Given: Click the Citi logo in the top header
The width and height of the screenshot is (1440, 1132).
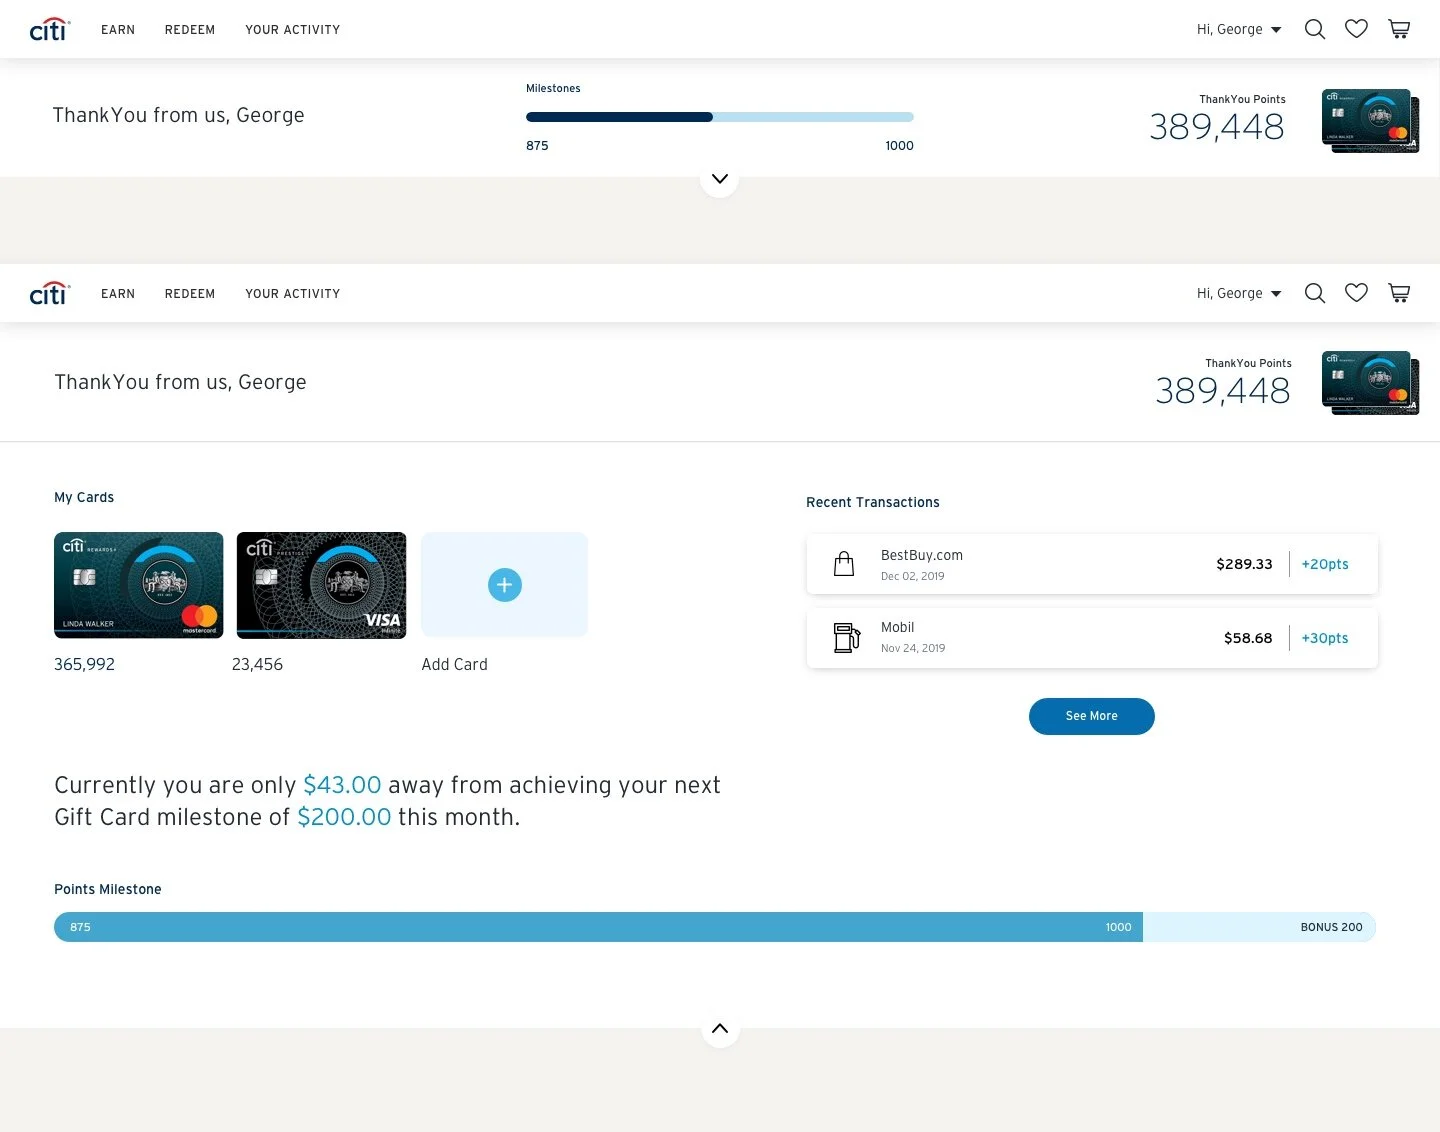Looking at the screenshot, I should [50, 29].
